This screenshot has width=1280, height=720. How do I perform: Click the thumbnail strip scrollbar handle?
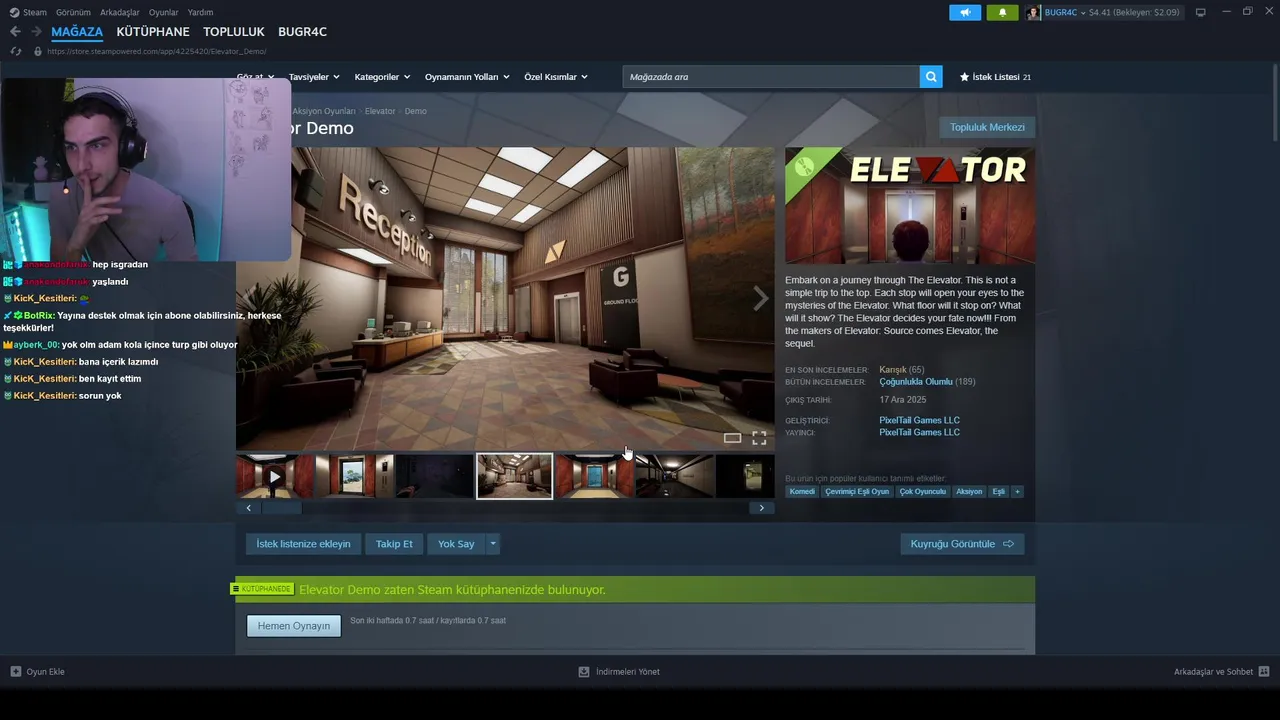(x=282, y=508)
